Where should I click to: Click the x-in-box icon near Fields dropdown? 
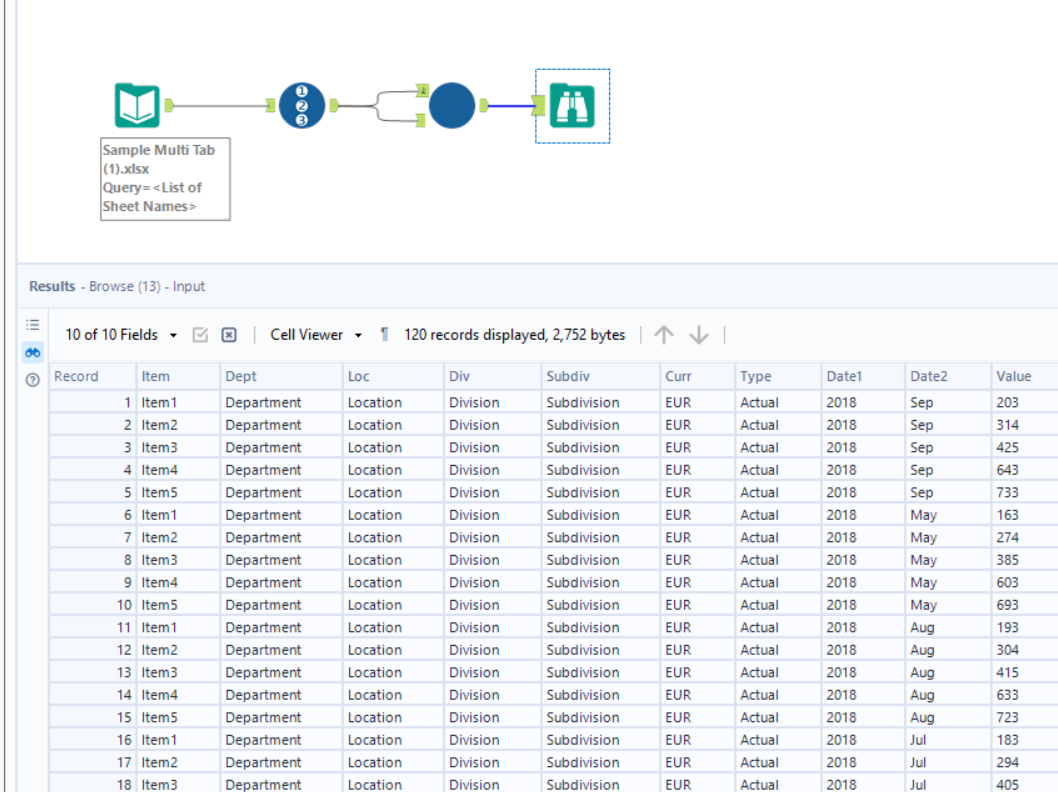(x=228, y=334)
